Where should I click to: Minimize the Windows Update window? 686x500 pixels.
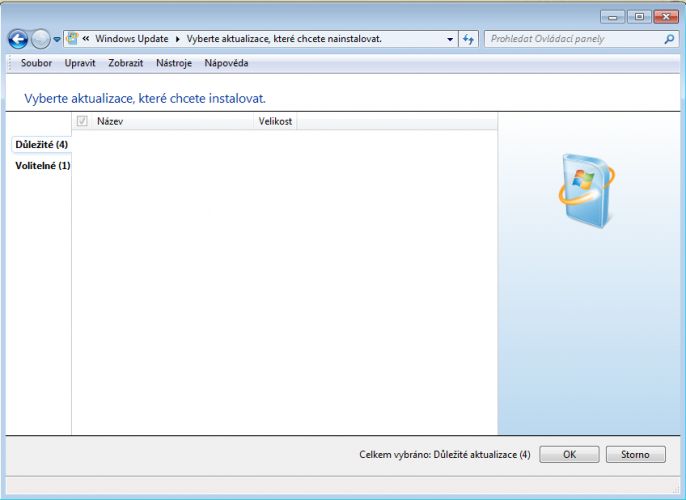pyautogui.click(x=612, y=17)
